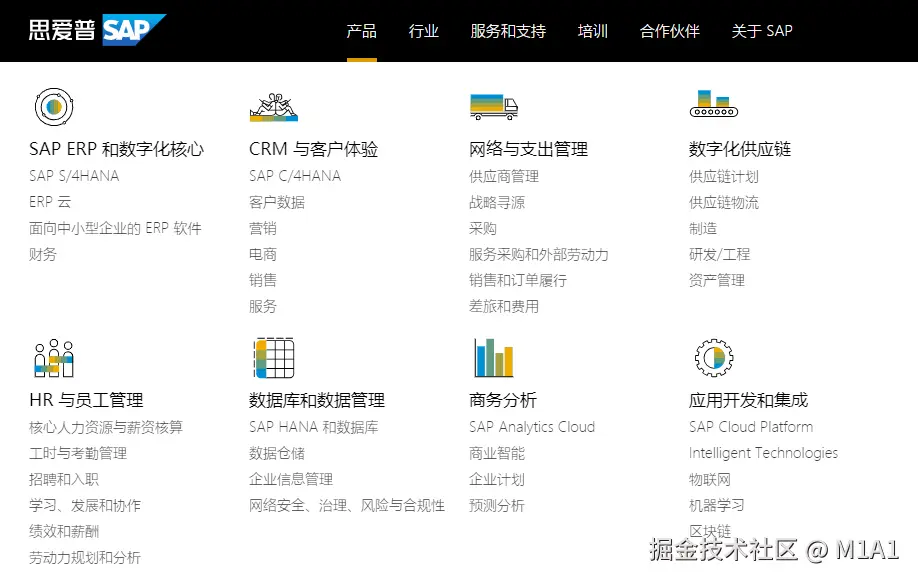Click the delivery truck spend management icon
This screenshot has width=918, height=582.
(x=494, y=107)
